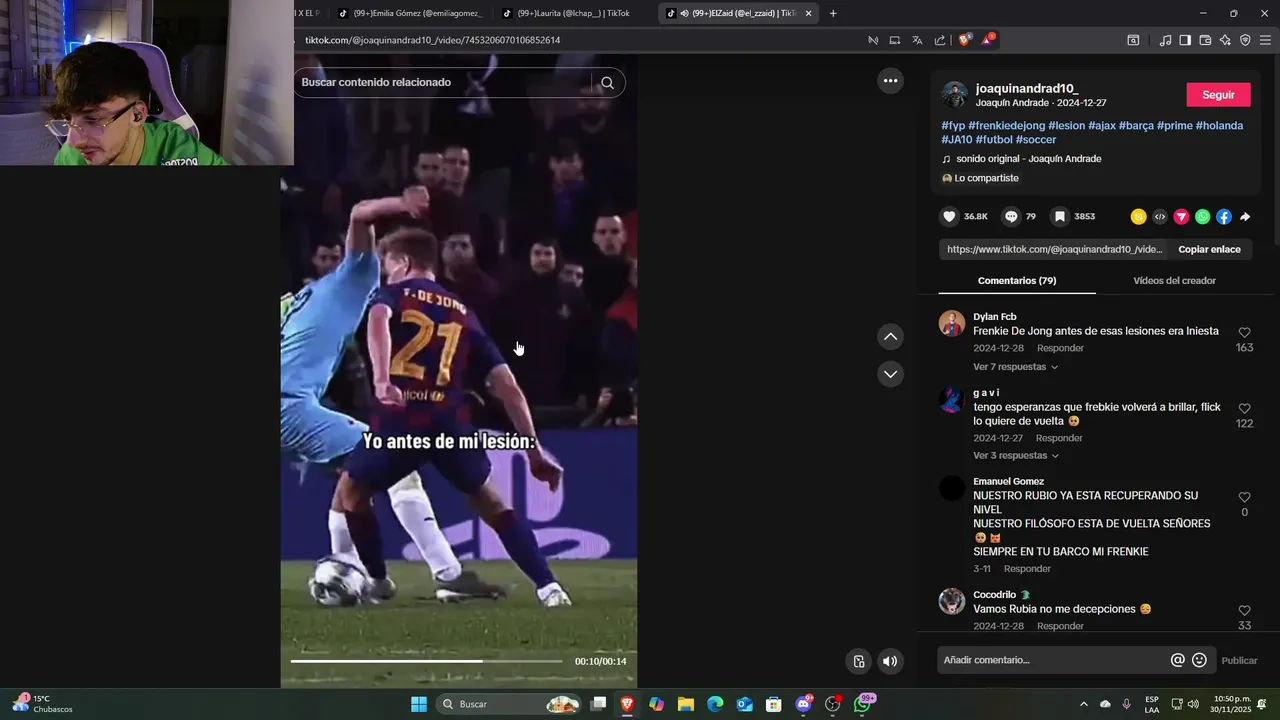Click the translate page icon
Viewport: 1280px width, 720px height.
coord(917,40)
